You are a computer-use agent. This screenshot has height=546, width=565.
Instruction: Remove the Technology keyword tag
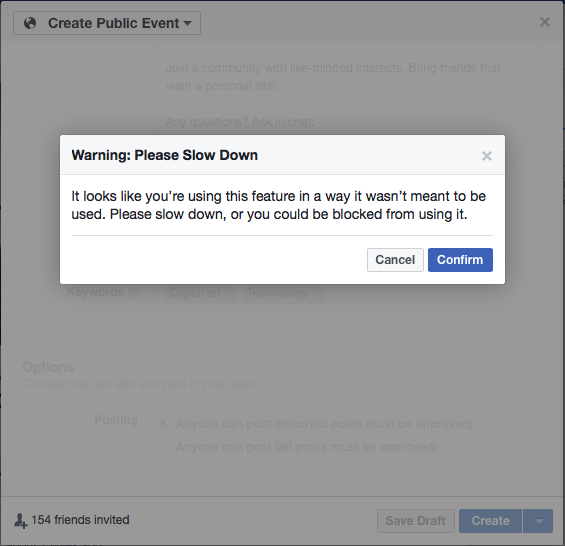316,293
